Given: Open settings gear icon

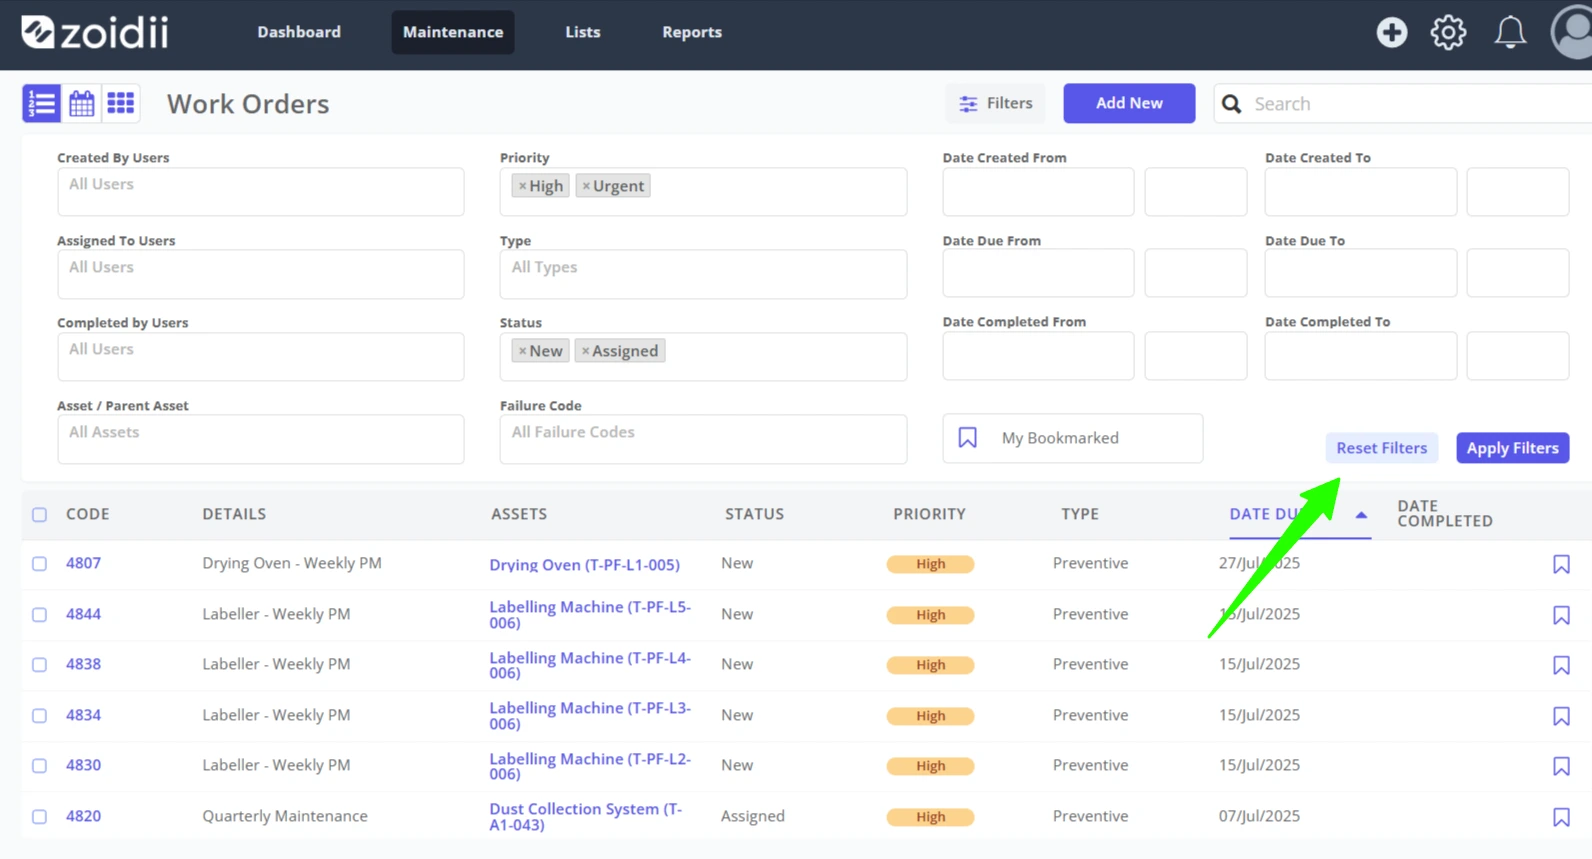Looking at the screenshot, I should pyautogui.click(x=1448, y=32).
